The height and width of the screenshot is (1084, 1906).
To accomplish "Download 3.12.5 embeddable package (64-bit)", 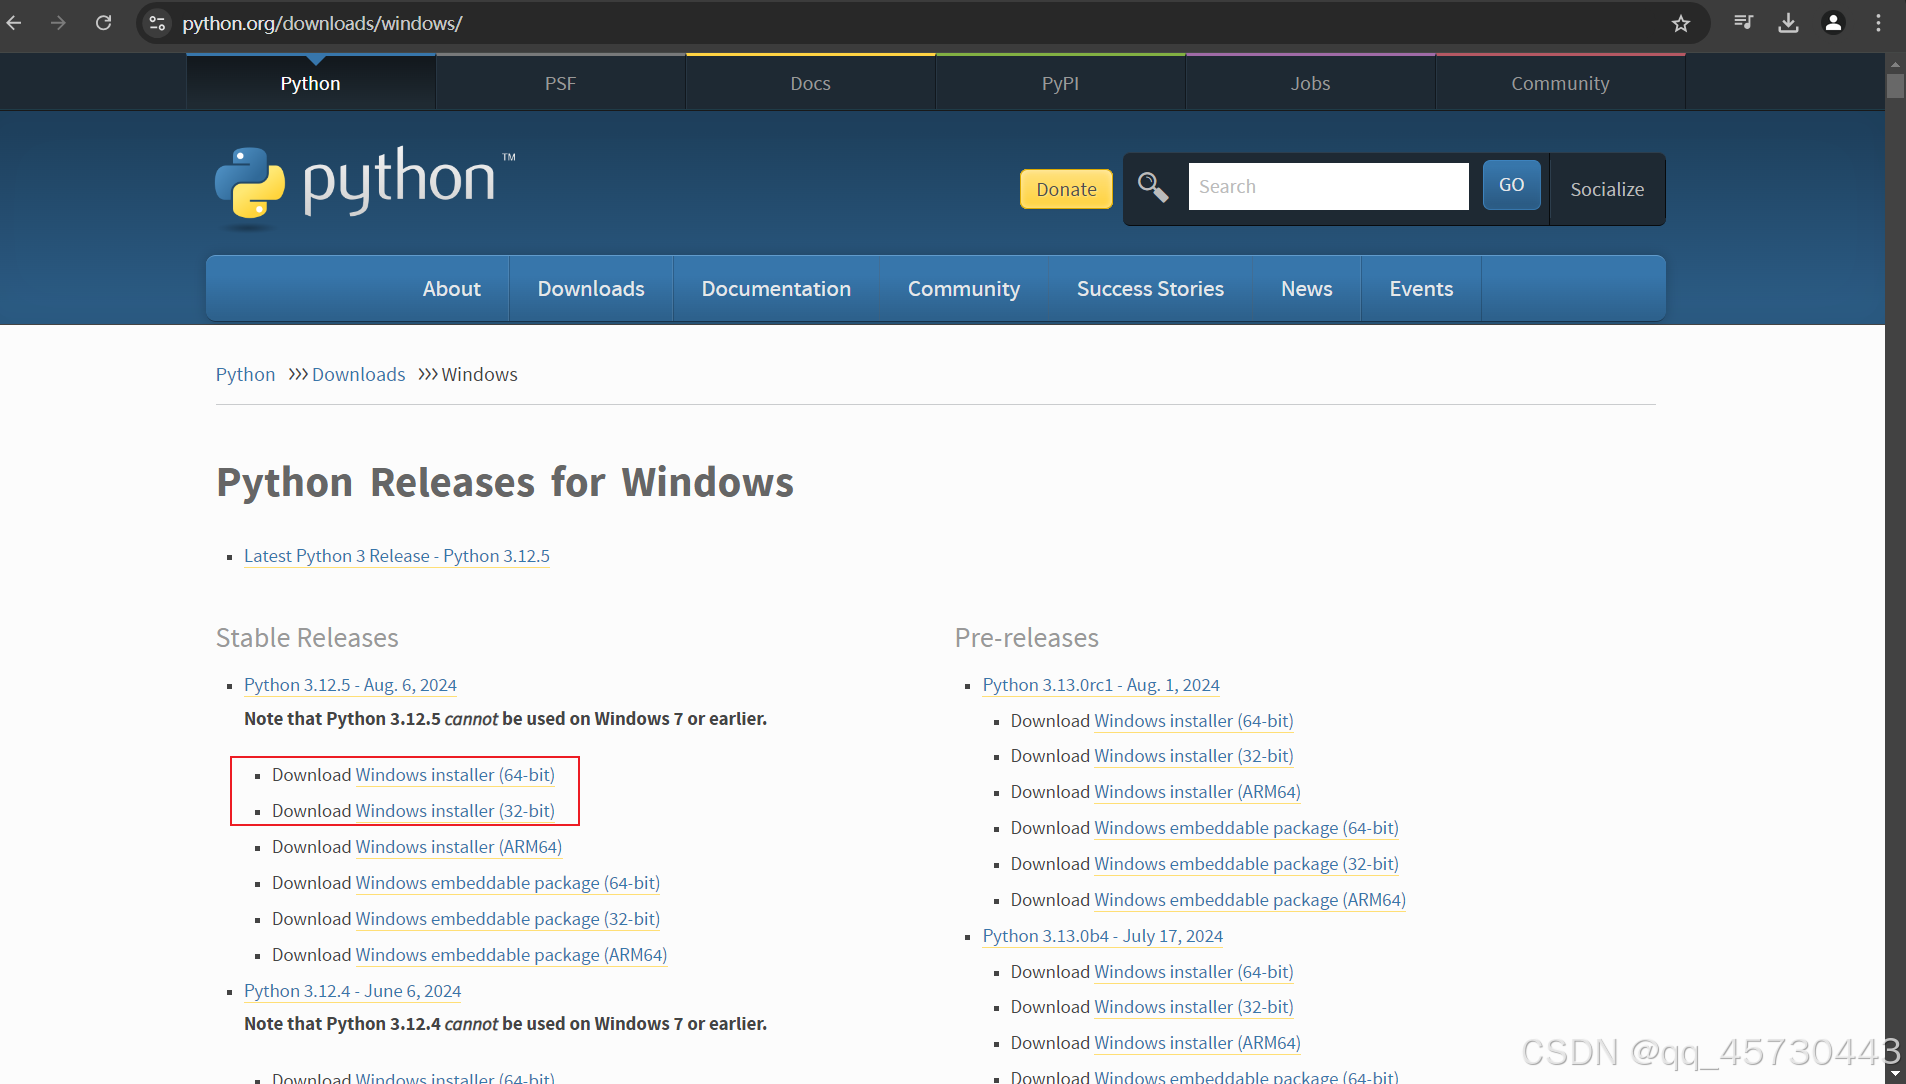I will pyautogui.click(x=508, y=883).
